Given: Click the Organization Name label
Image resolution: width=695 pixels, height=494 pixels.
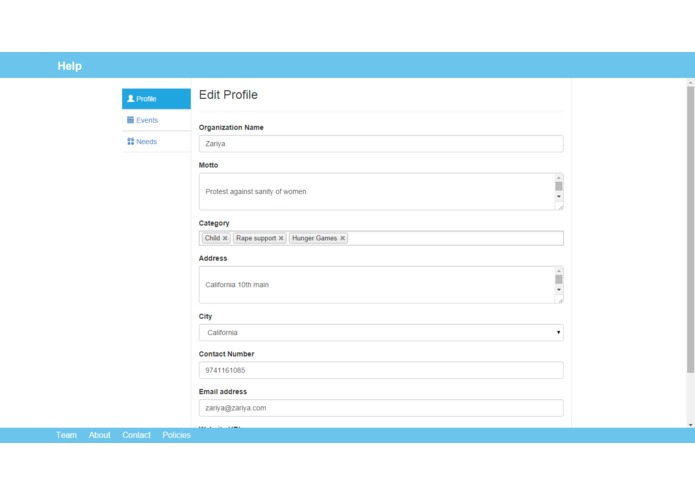Looking at the screenshot, I should 231,128.
